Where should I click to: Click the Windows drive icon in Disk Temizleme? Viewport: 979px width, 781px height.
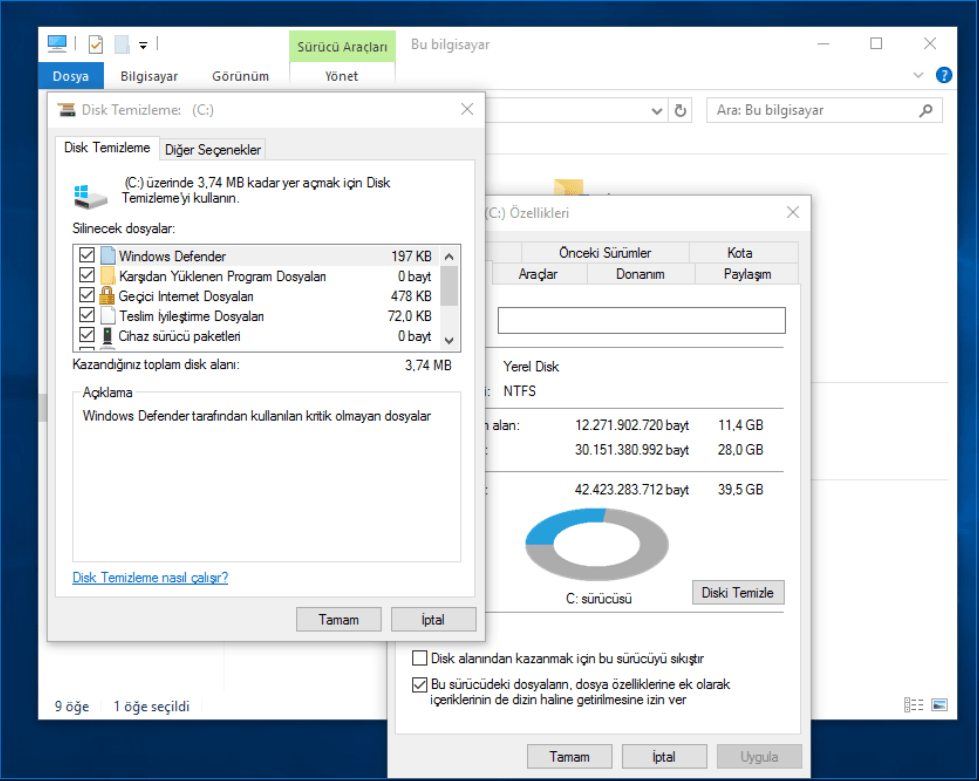click(x=90, y=196)
